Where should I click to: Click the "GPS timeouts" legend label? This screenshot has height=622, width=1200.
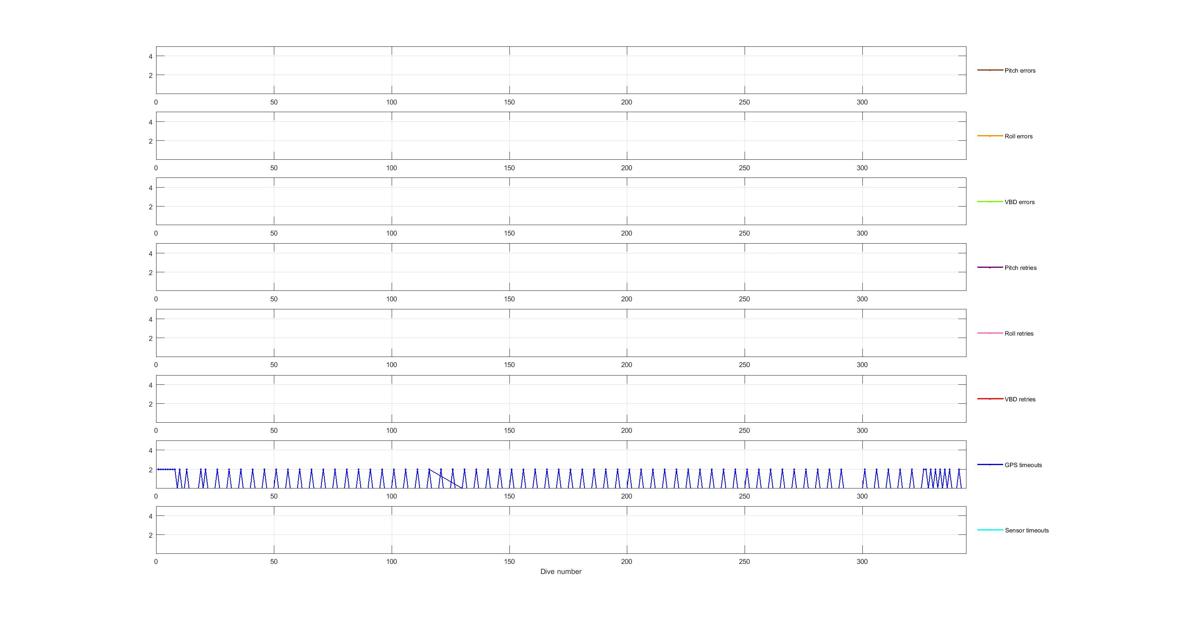(1023, 465)
